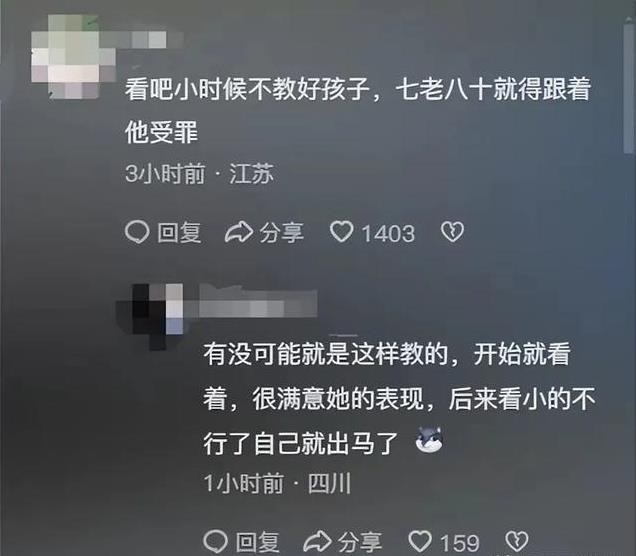Image resolution: width=636 pixels, height=556 pixels.
Task: Like the reply with 159 likes
Action: (420, 541)
